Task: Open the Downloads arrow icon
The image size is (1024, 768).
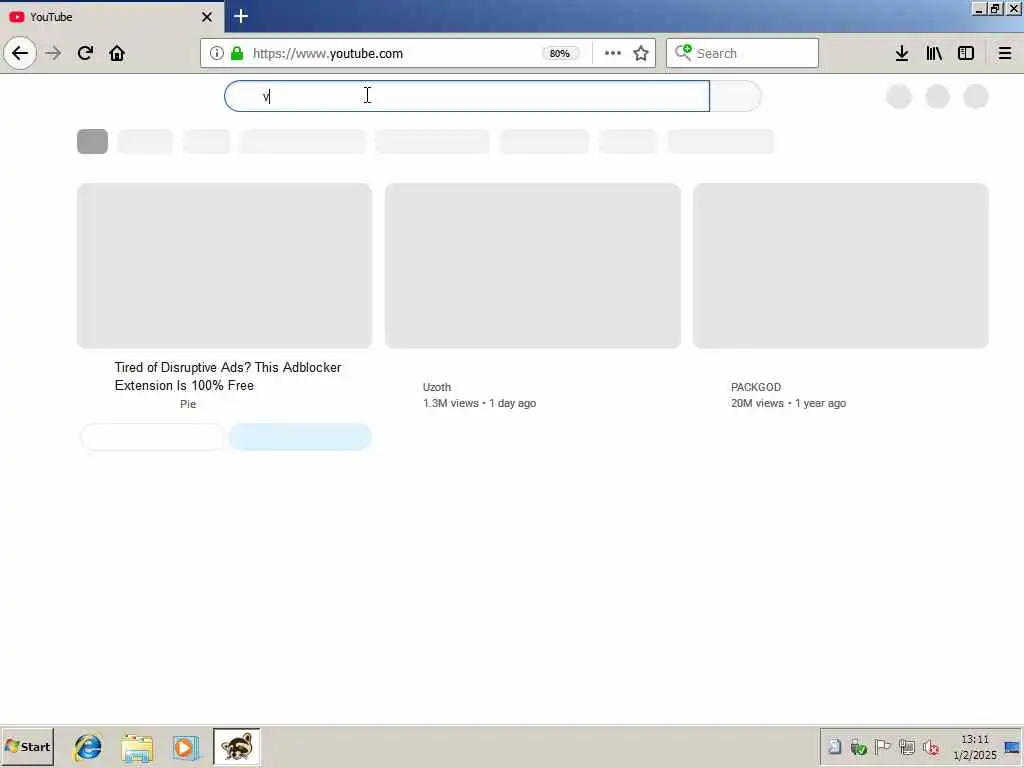Action: tap(902, 53)
